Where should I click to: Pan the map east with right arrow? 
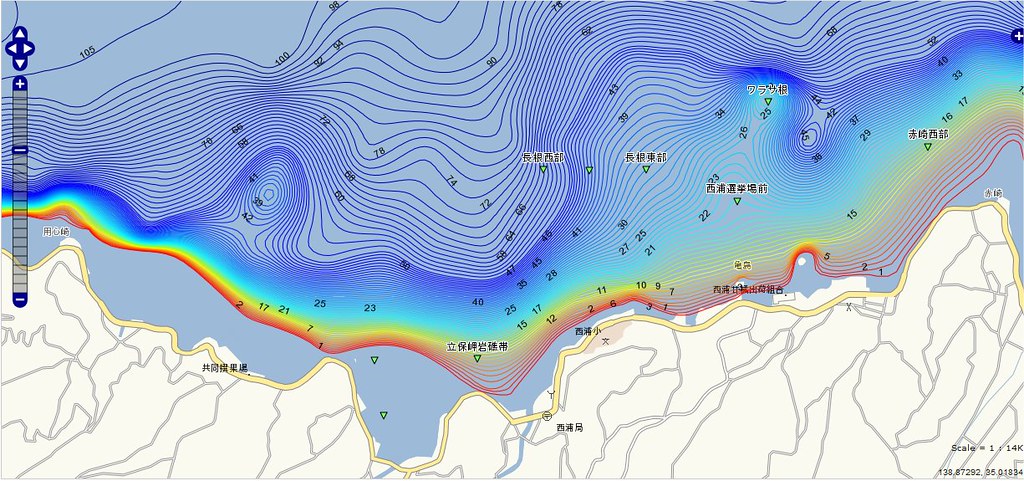pos(28,48)
